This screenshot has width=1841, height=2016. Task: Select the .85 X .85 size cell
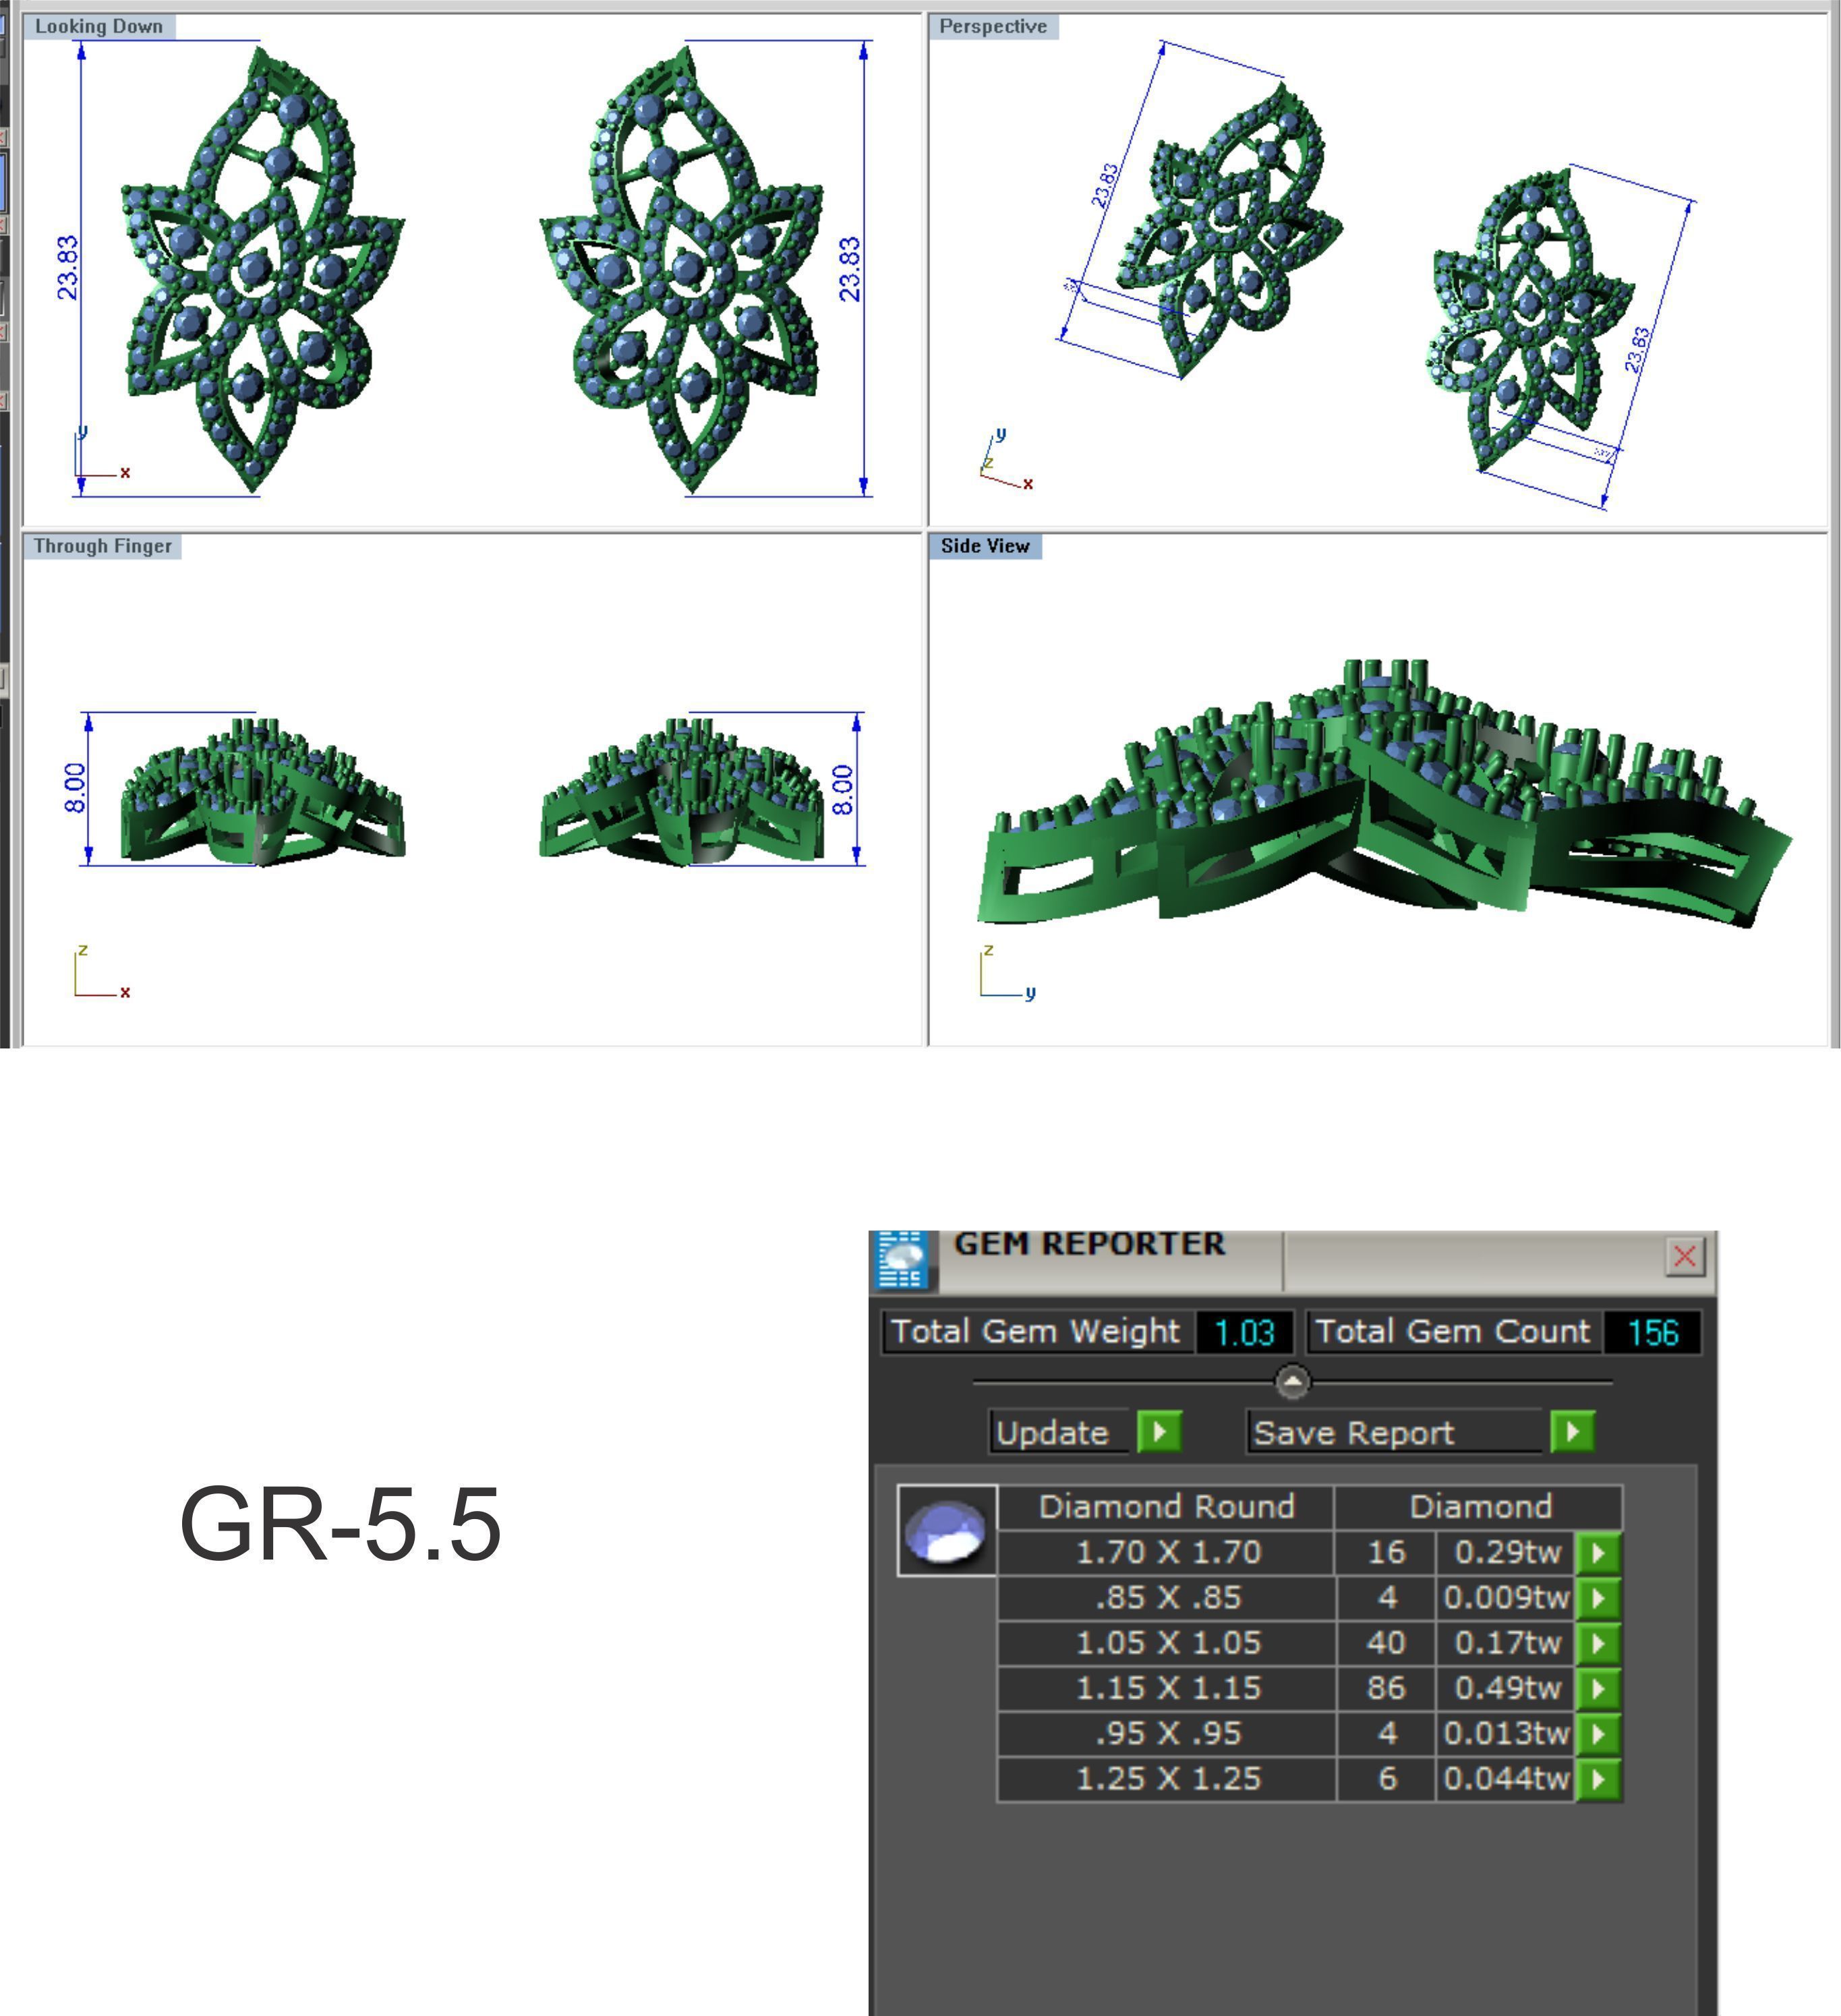(x=1168, y=1598)
